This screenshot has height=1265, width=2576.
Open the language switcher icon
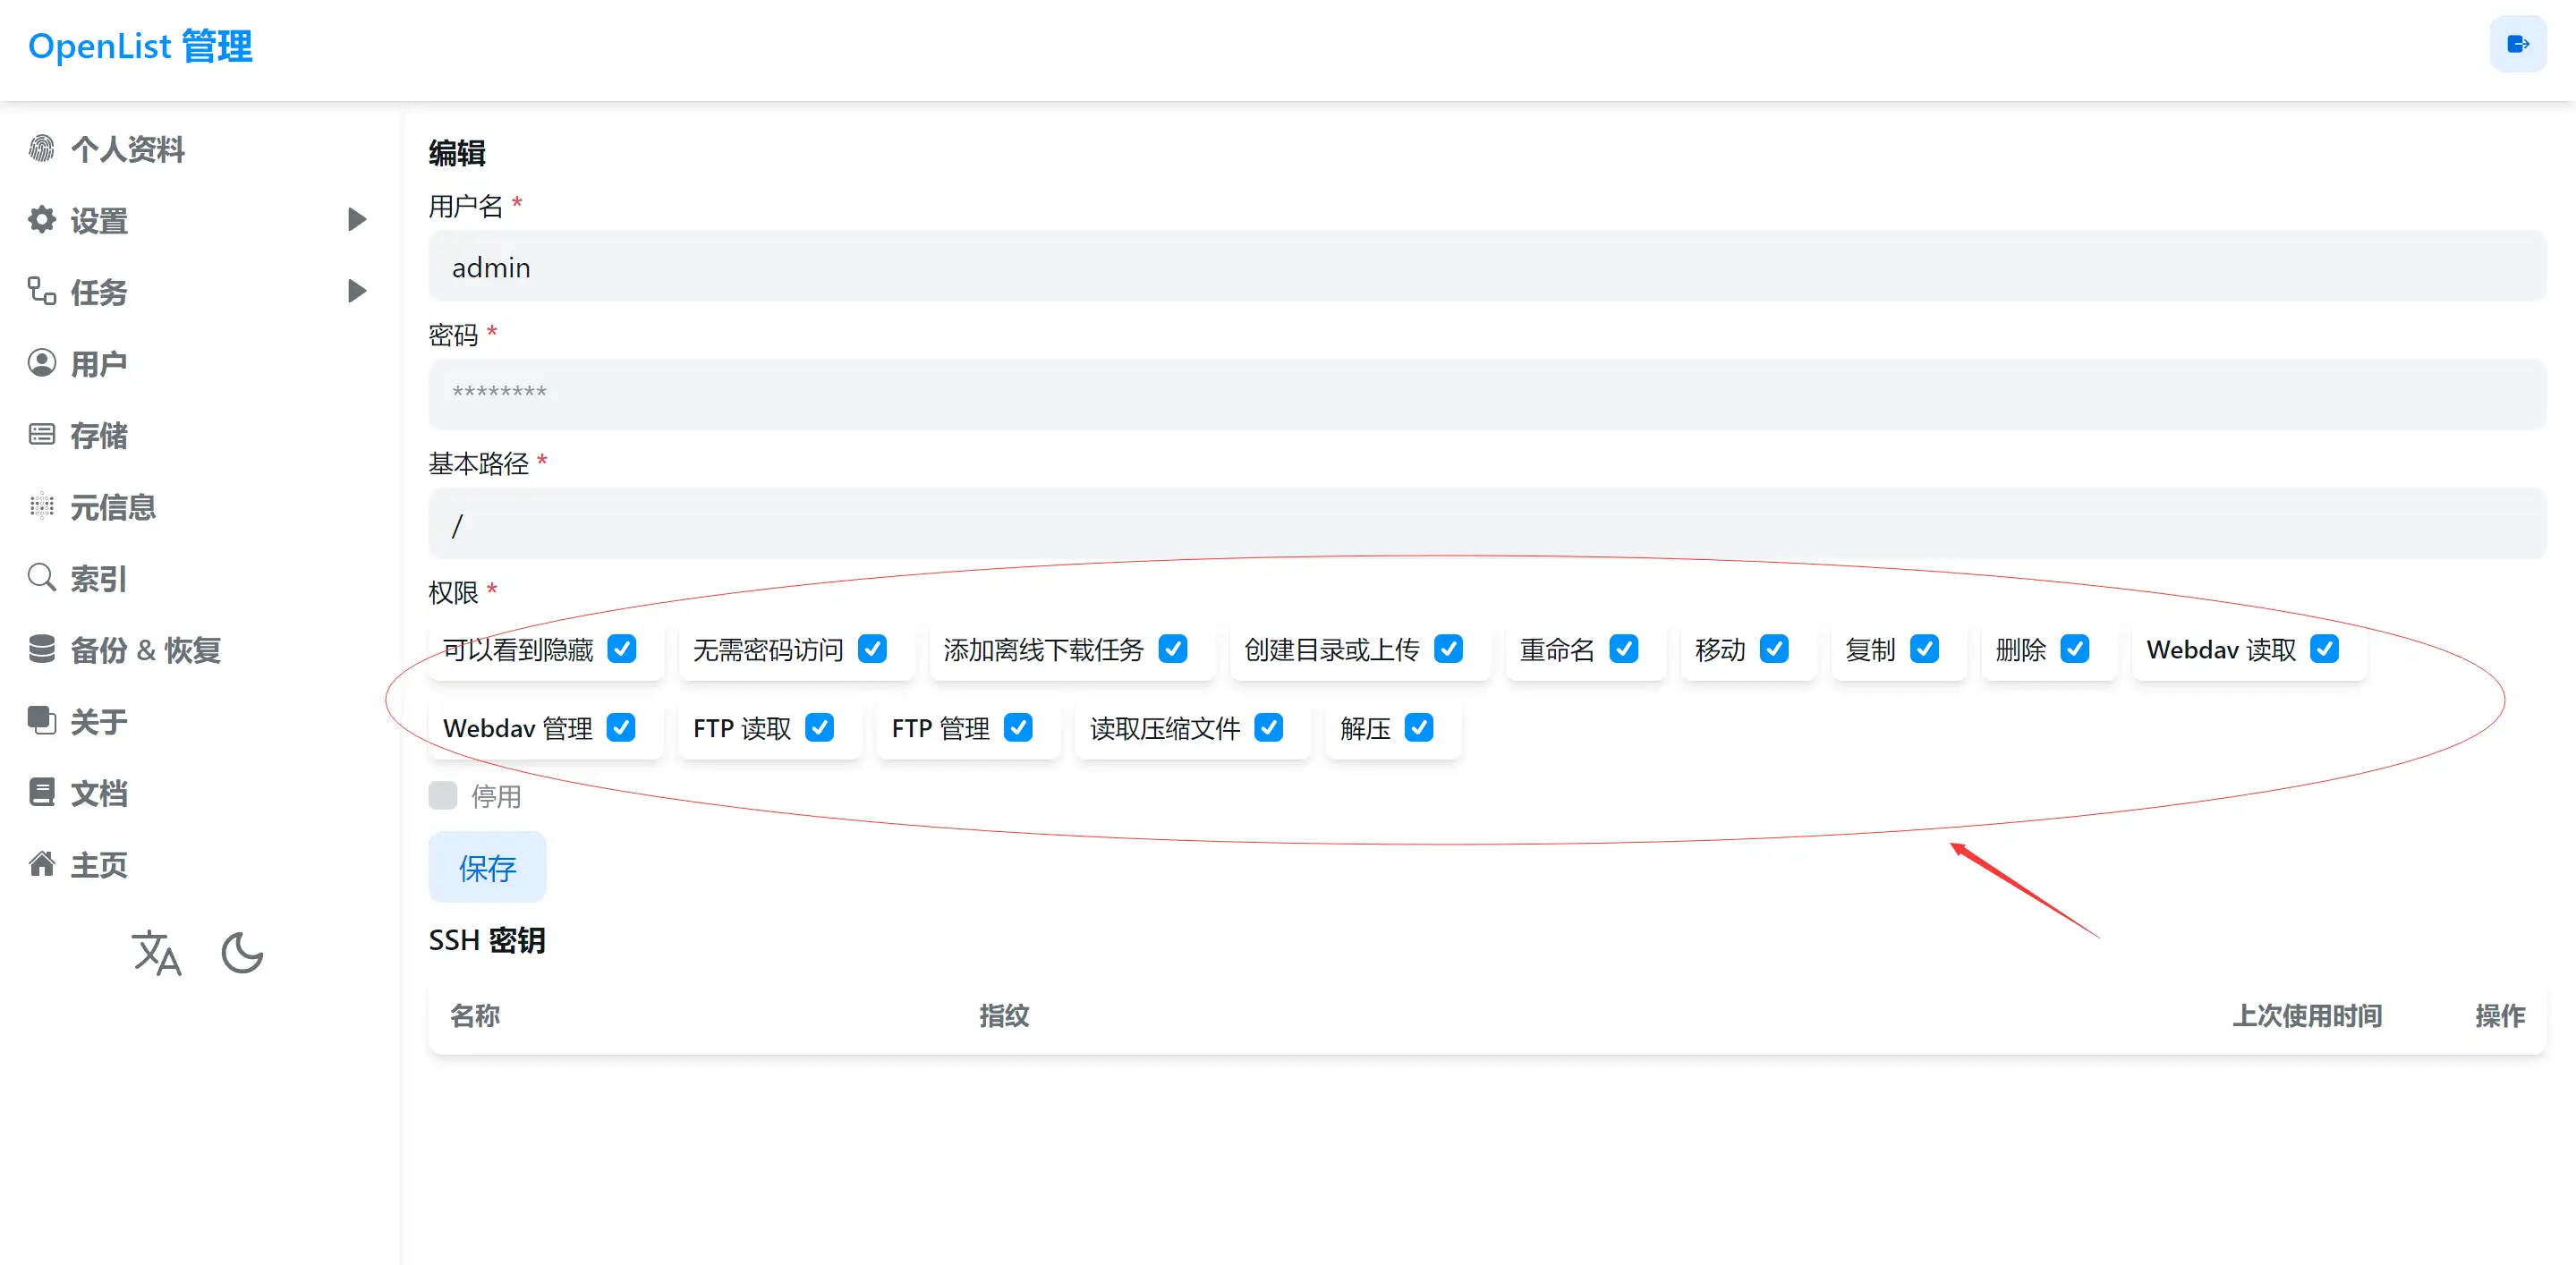click(156, 953)
